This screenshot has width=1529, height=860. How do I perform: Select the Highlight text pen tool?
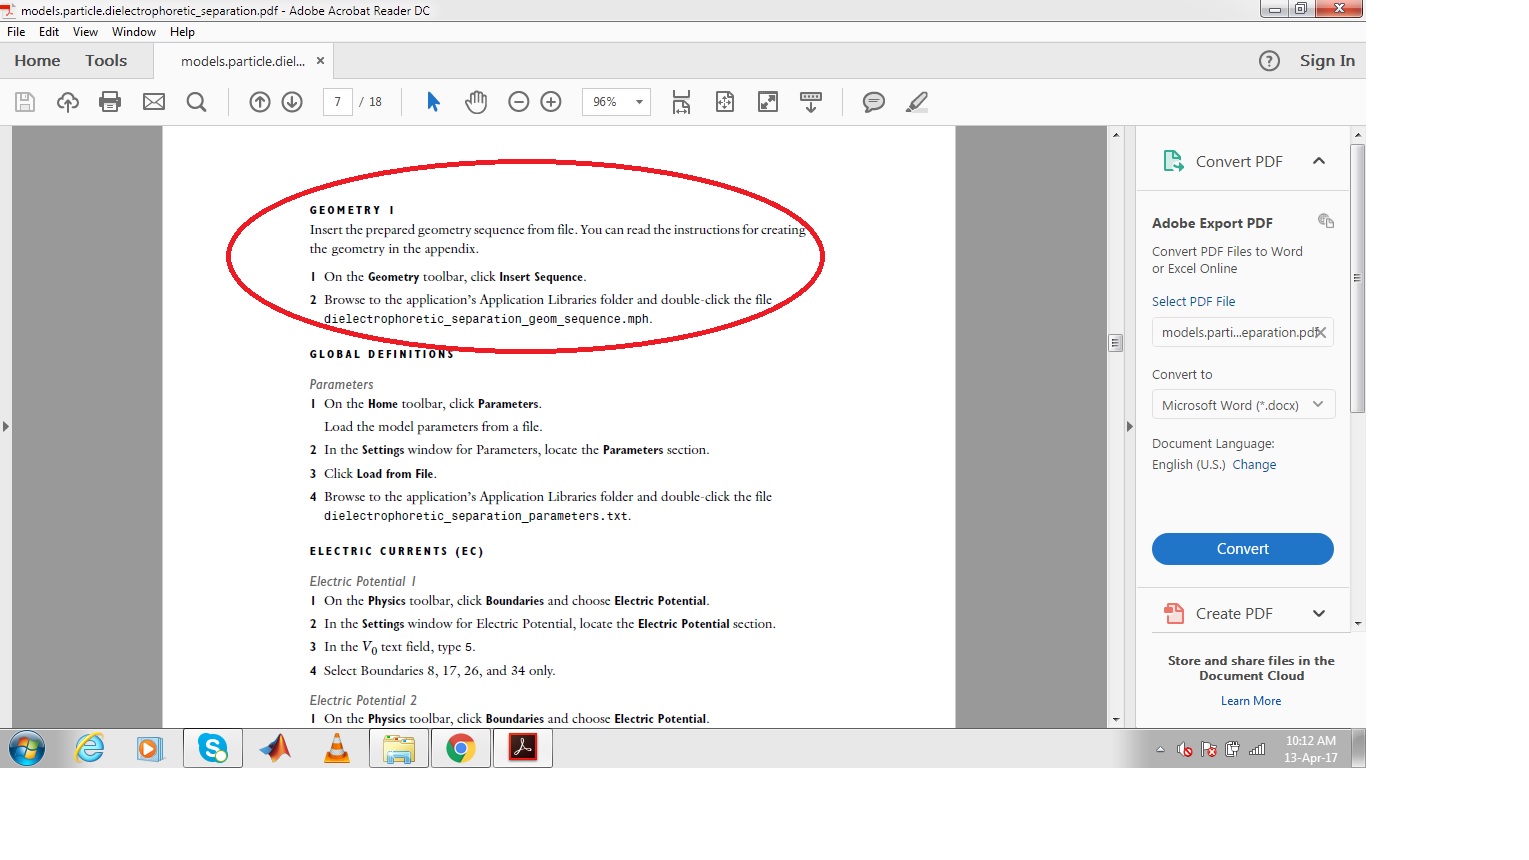[916, 102]
